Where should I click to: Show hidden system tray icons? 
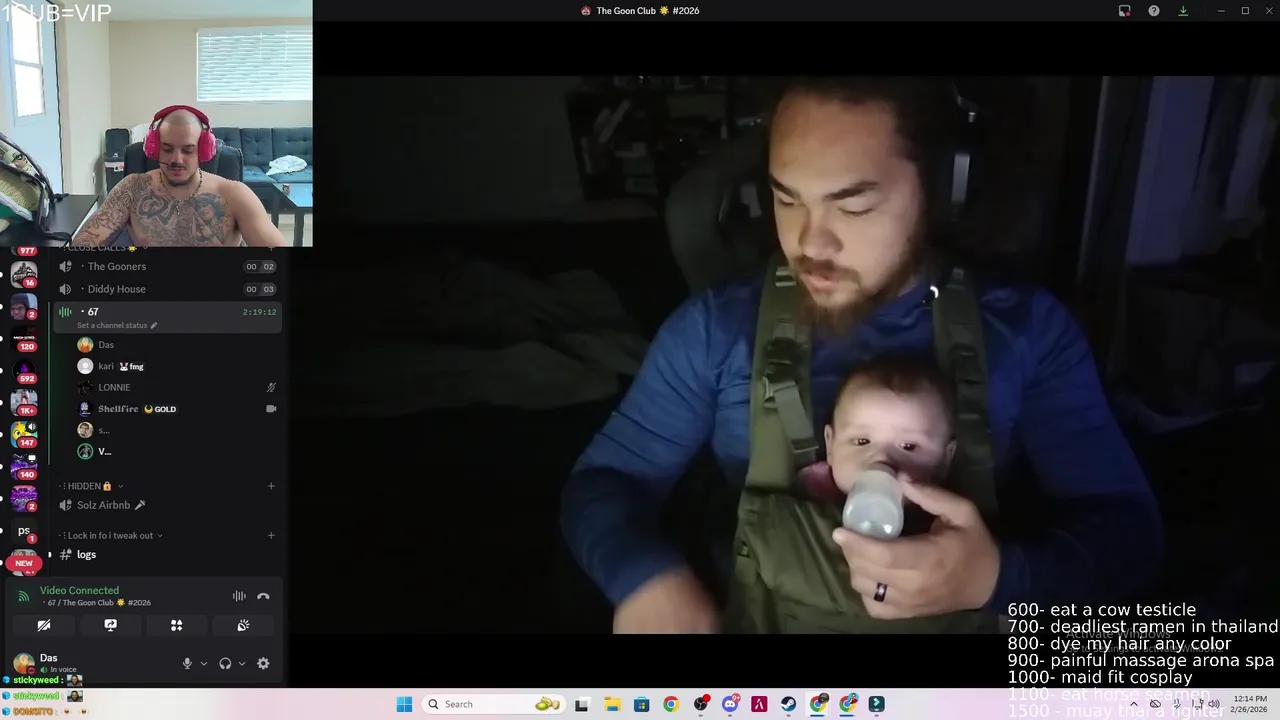click(x=1133, y=704)
